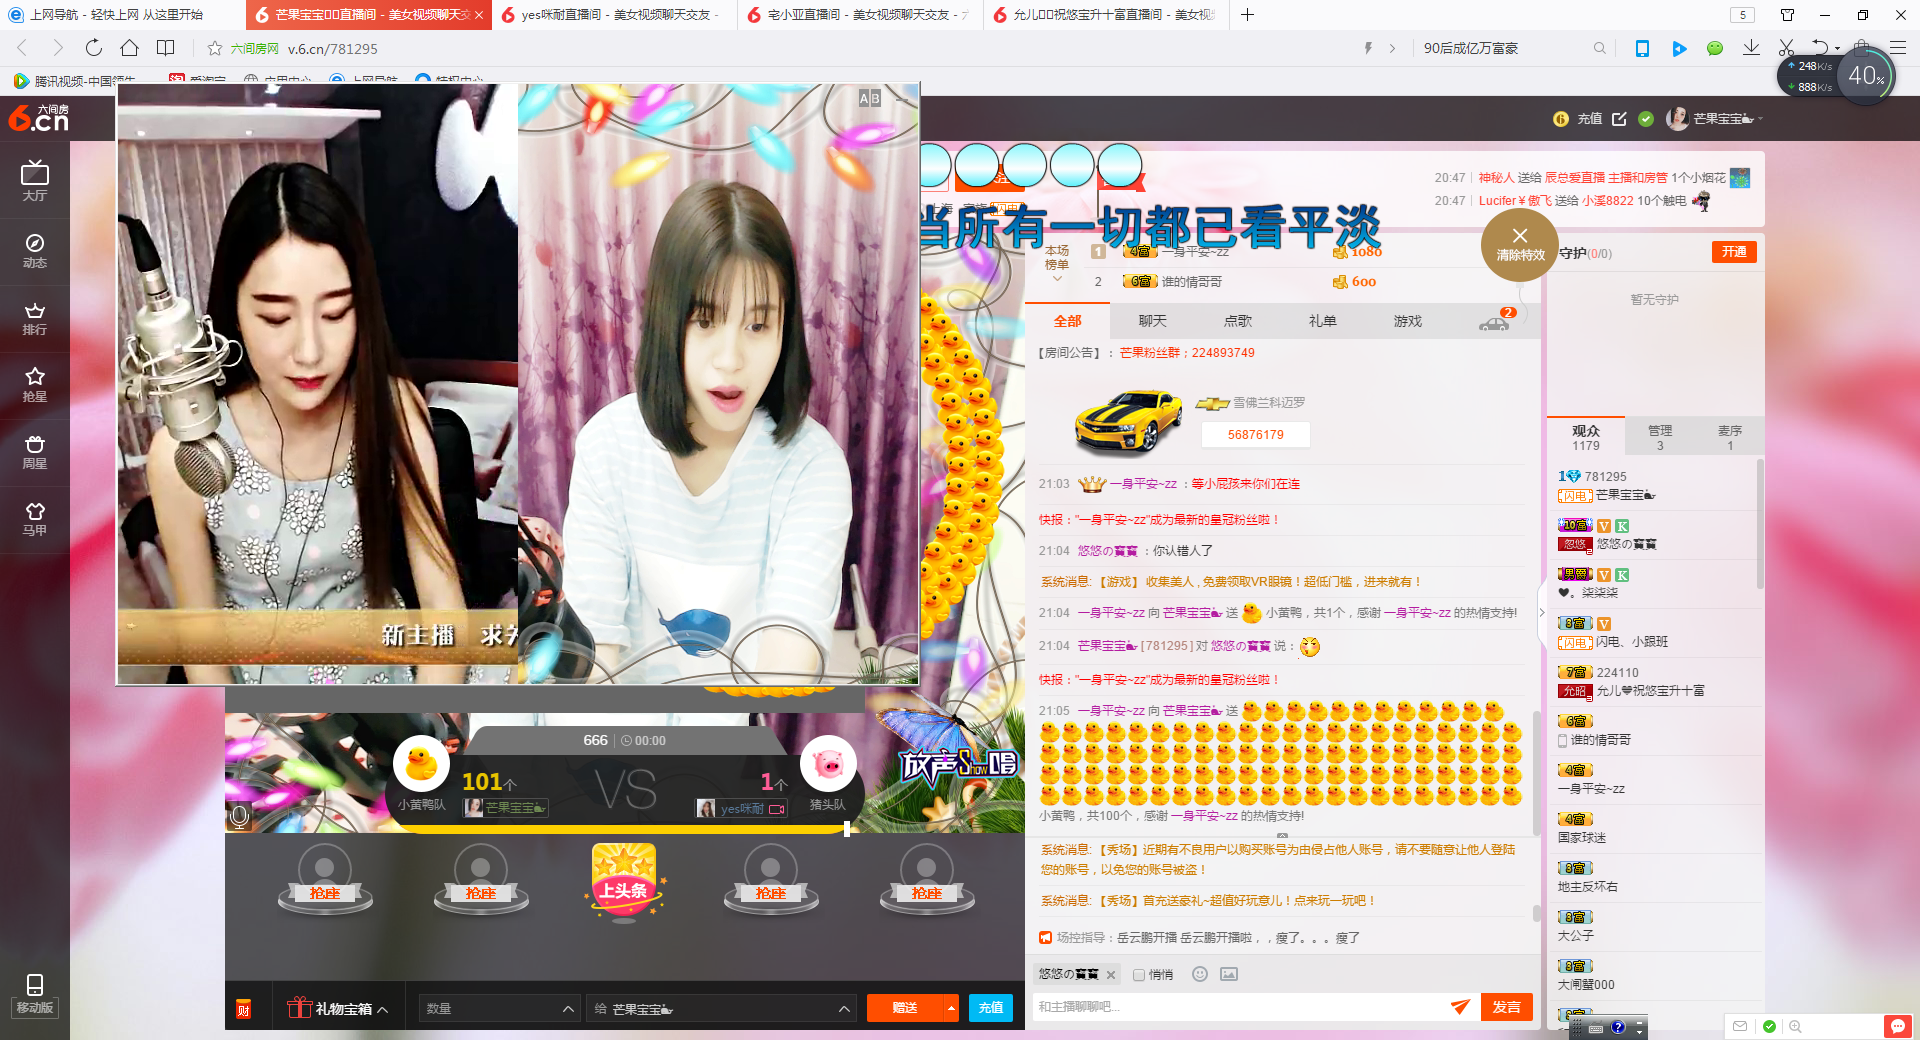This screenshot has width=1920, height=1040.
Task: Toggle the 悄悄 whisper checkbox
Action: click(x=1139, y=975)
